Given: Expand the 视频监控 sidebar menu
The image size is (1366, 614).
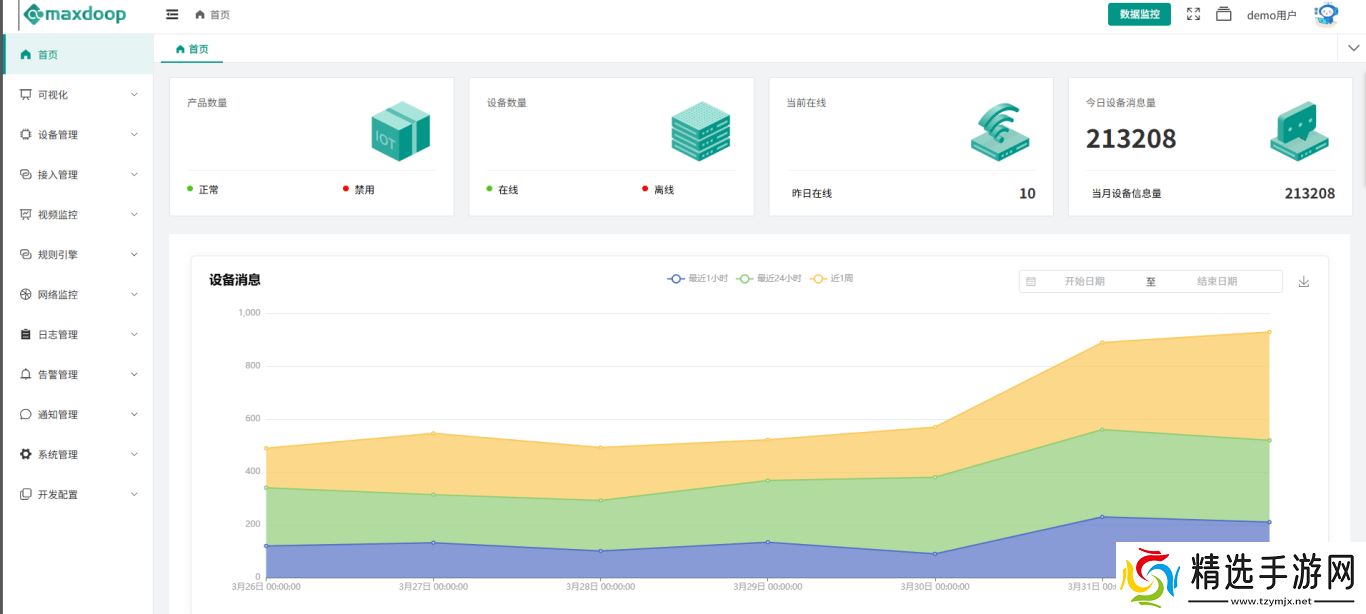Looking at the screenshot, I should (x=77, y=215).
